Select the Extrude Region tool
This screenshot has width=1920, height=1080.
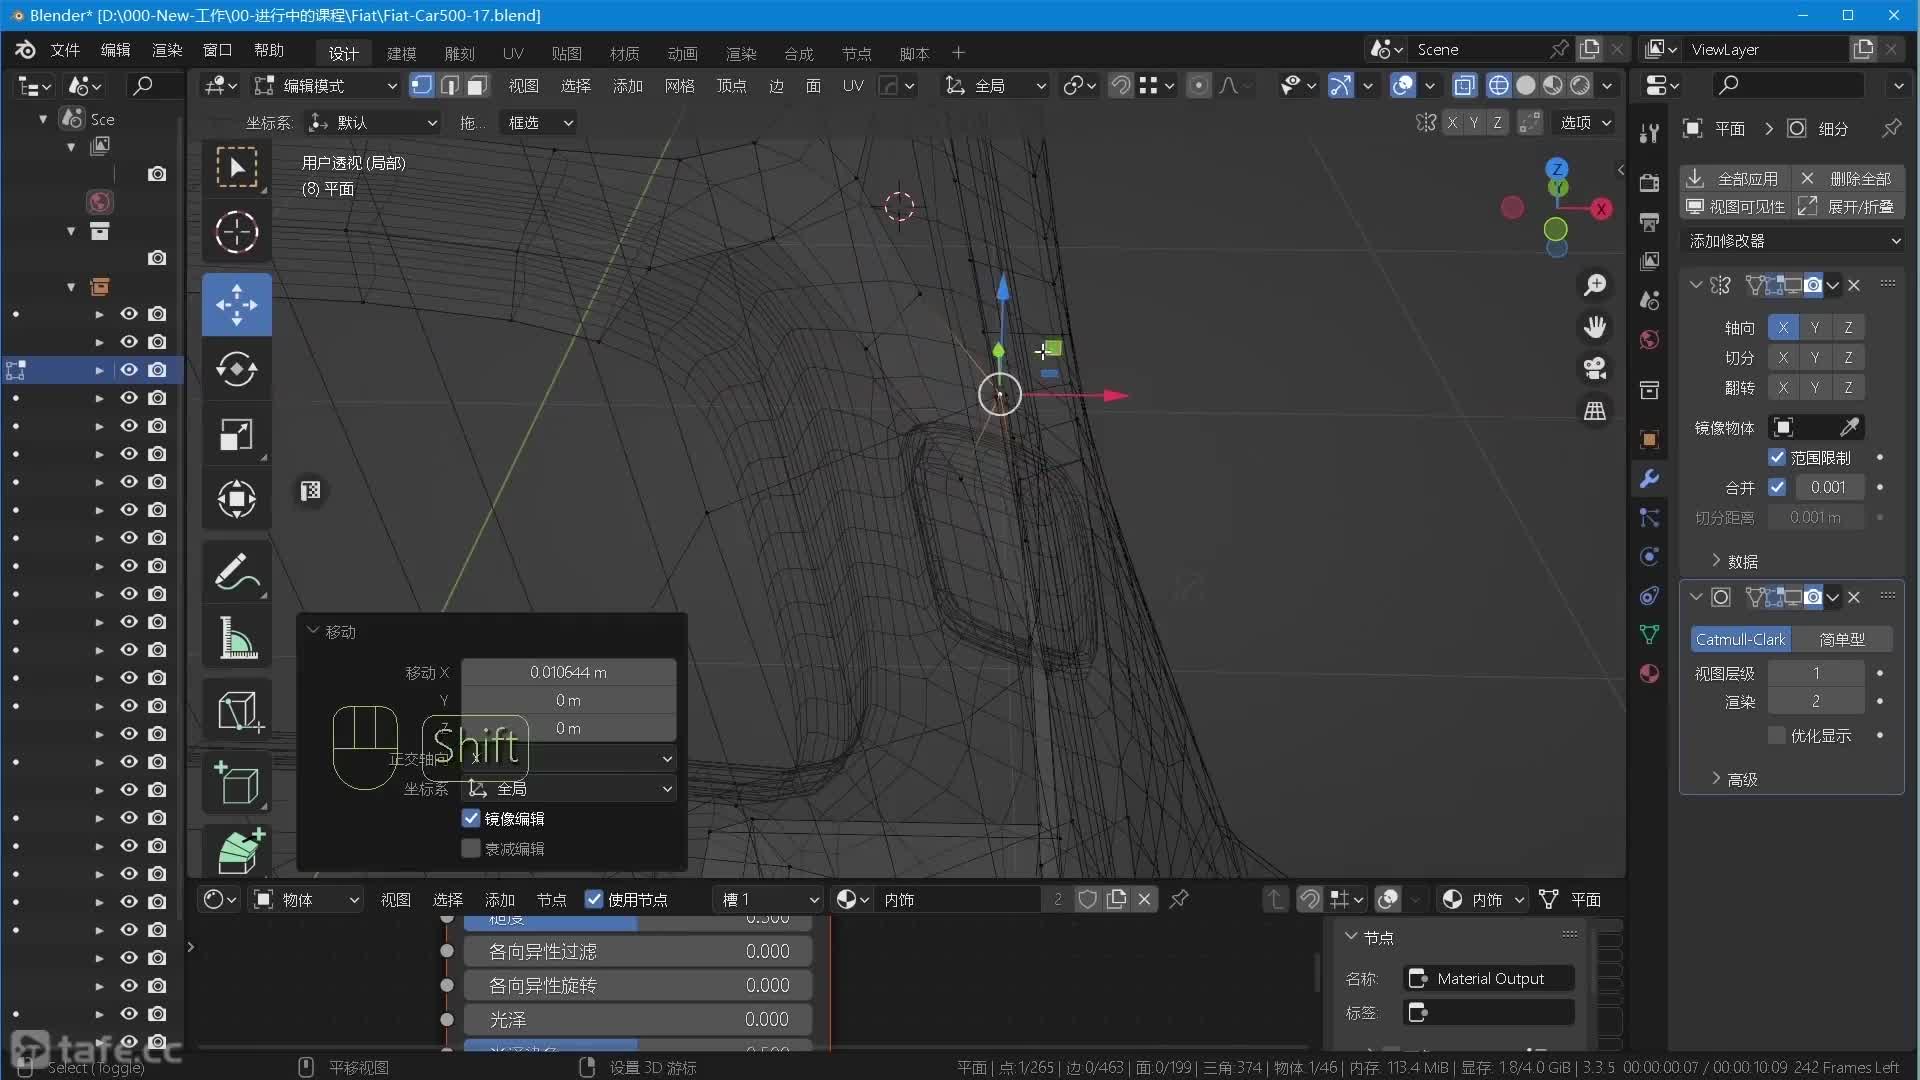coord(237,850)
